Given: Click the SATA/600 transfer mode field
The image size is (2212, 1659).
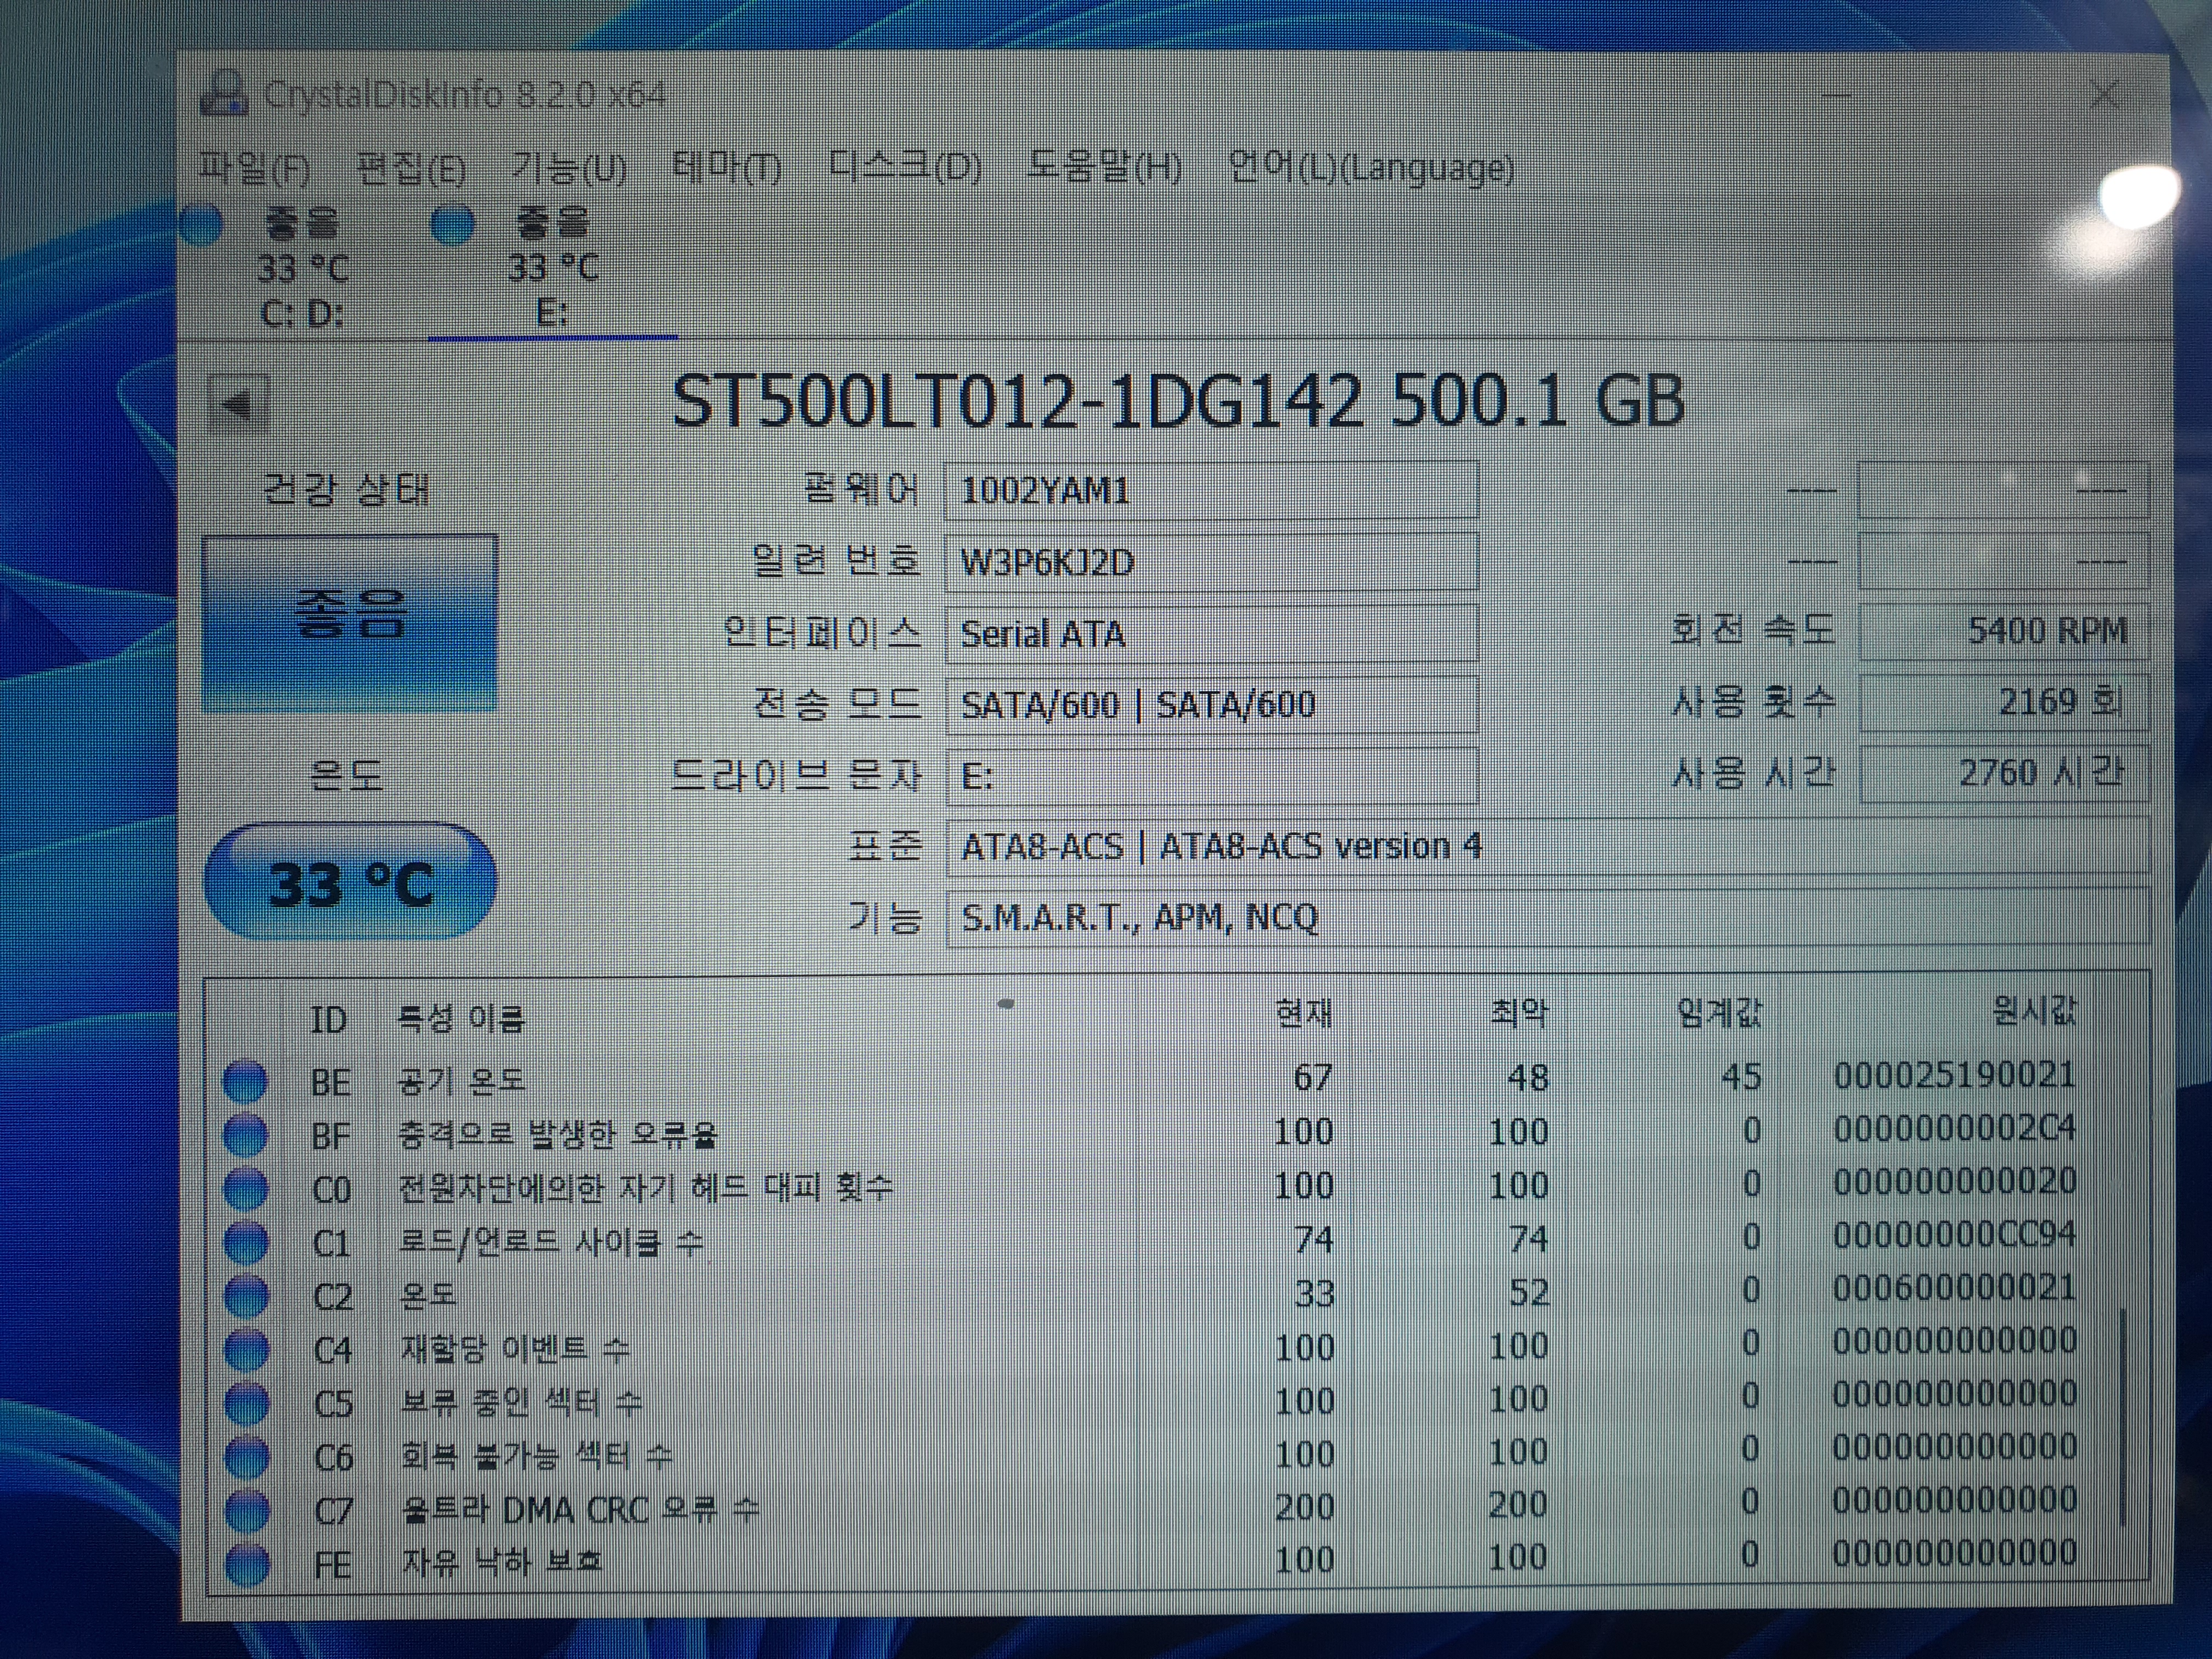Looking at the screenshot, I should tap(1211, 704).
